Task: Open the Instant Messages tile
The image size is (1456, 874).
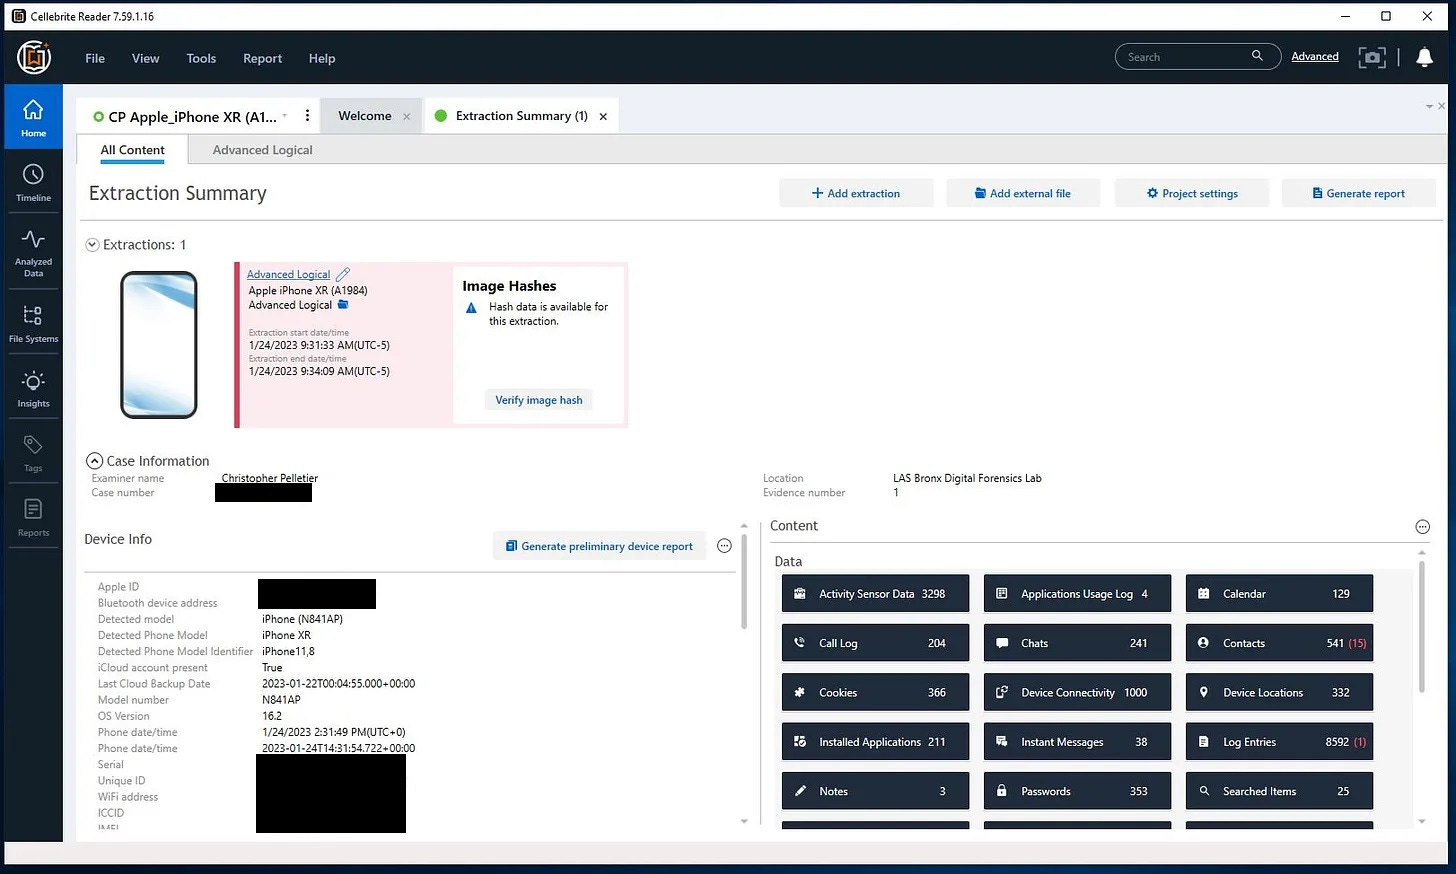Action: (x=1077, y=742)
